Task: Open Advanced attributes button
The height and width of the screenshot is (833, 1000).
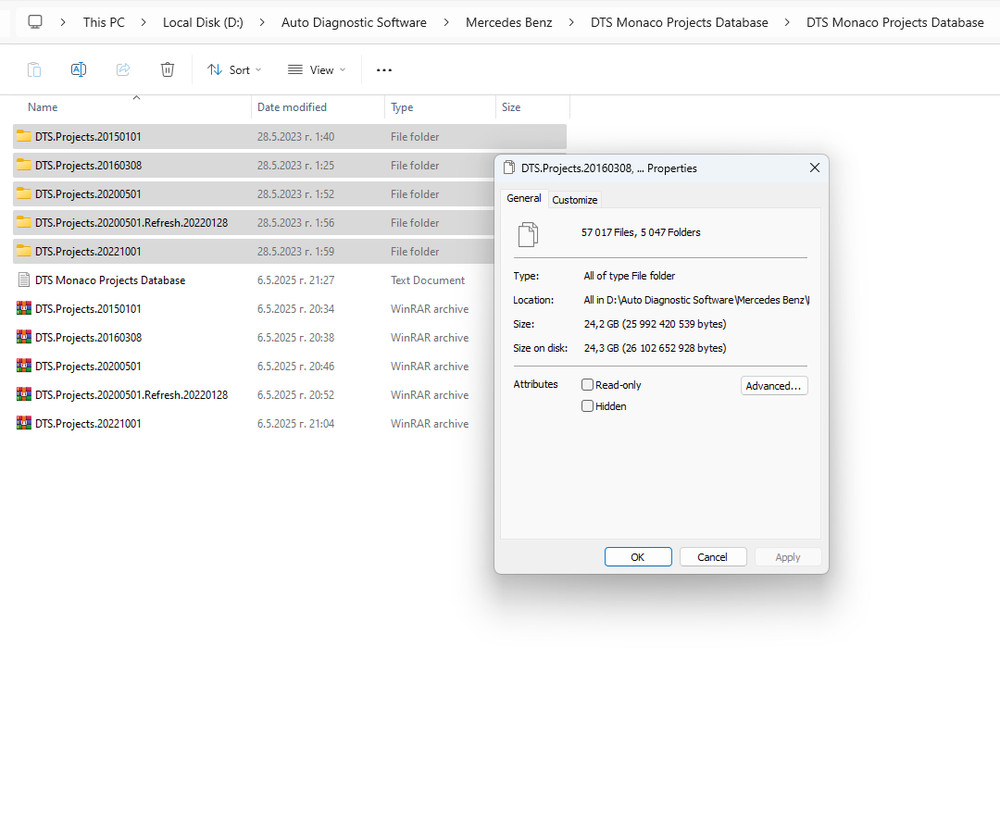Action: tap(774, 386)
